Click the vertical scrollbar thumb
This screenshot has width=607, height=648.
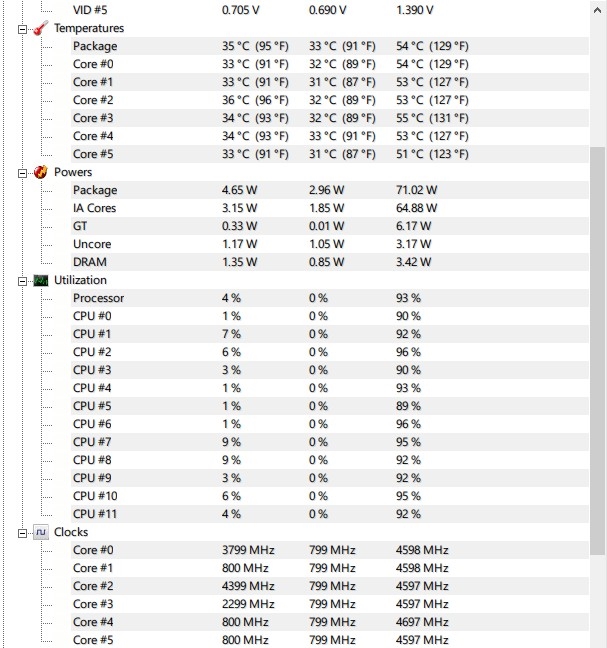point(597,350)
